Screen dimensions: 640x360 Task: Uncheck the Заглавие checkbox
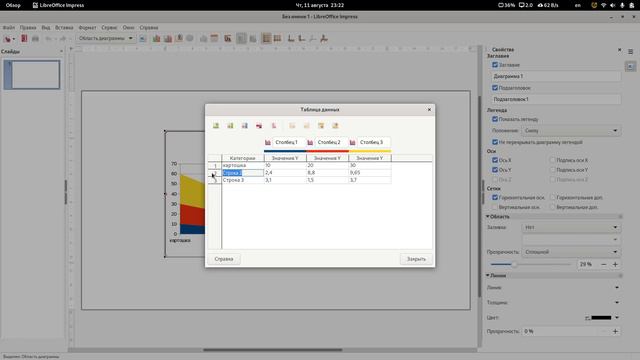click(x=495, y=64)
